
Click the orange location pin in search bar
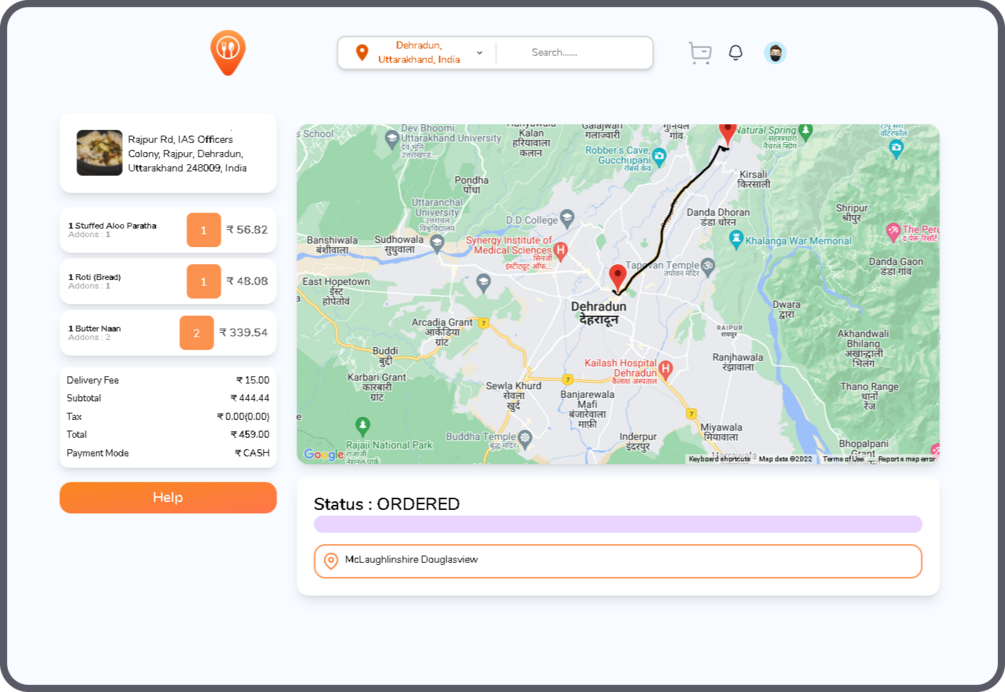[x=362, y=53]
